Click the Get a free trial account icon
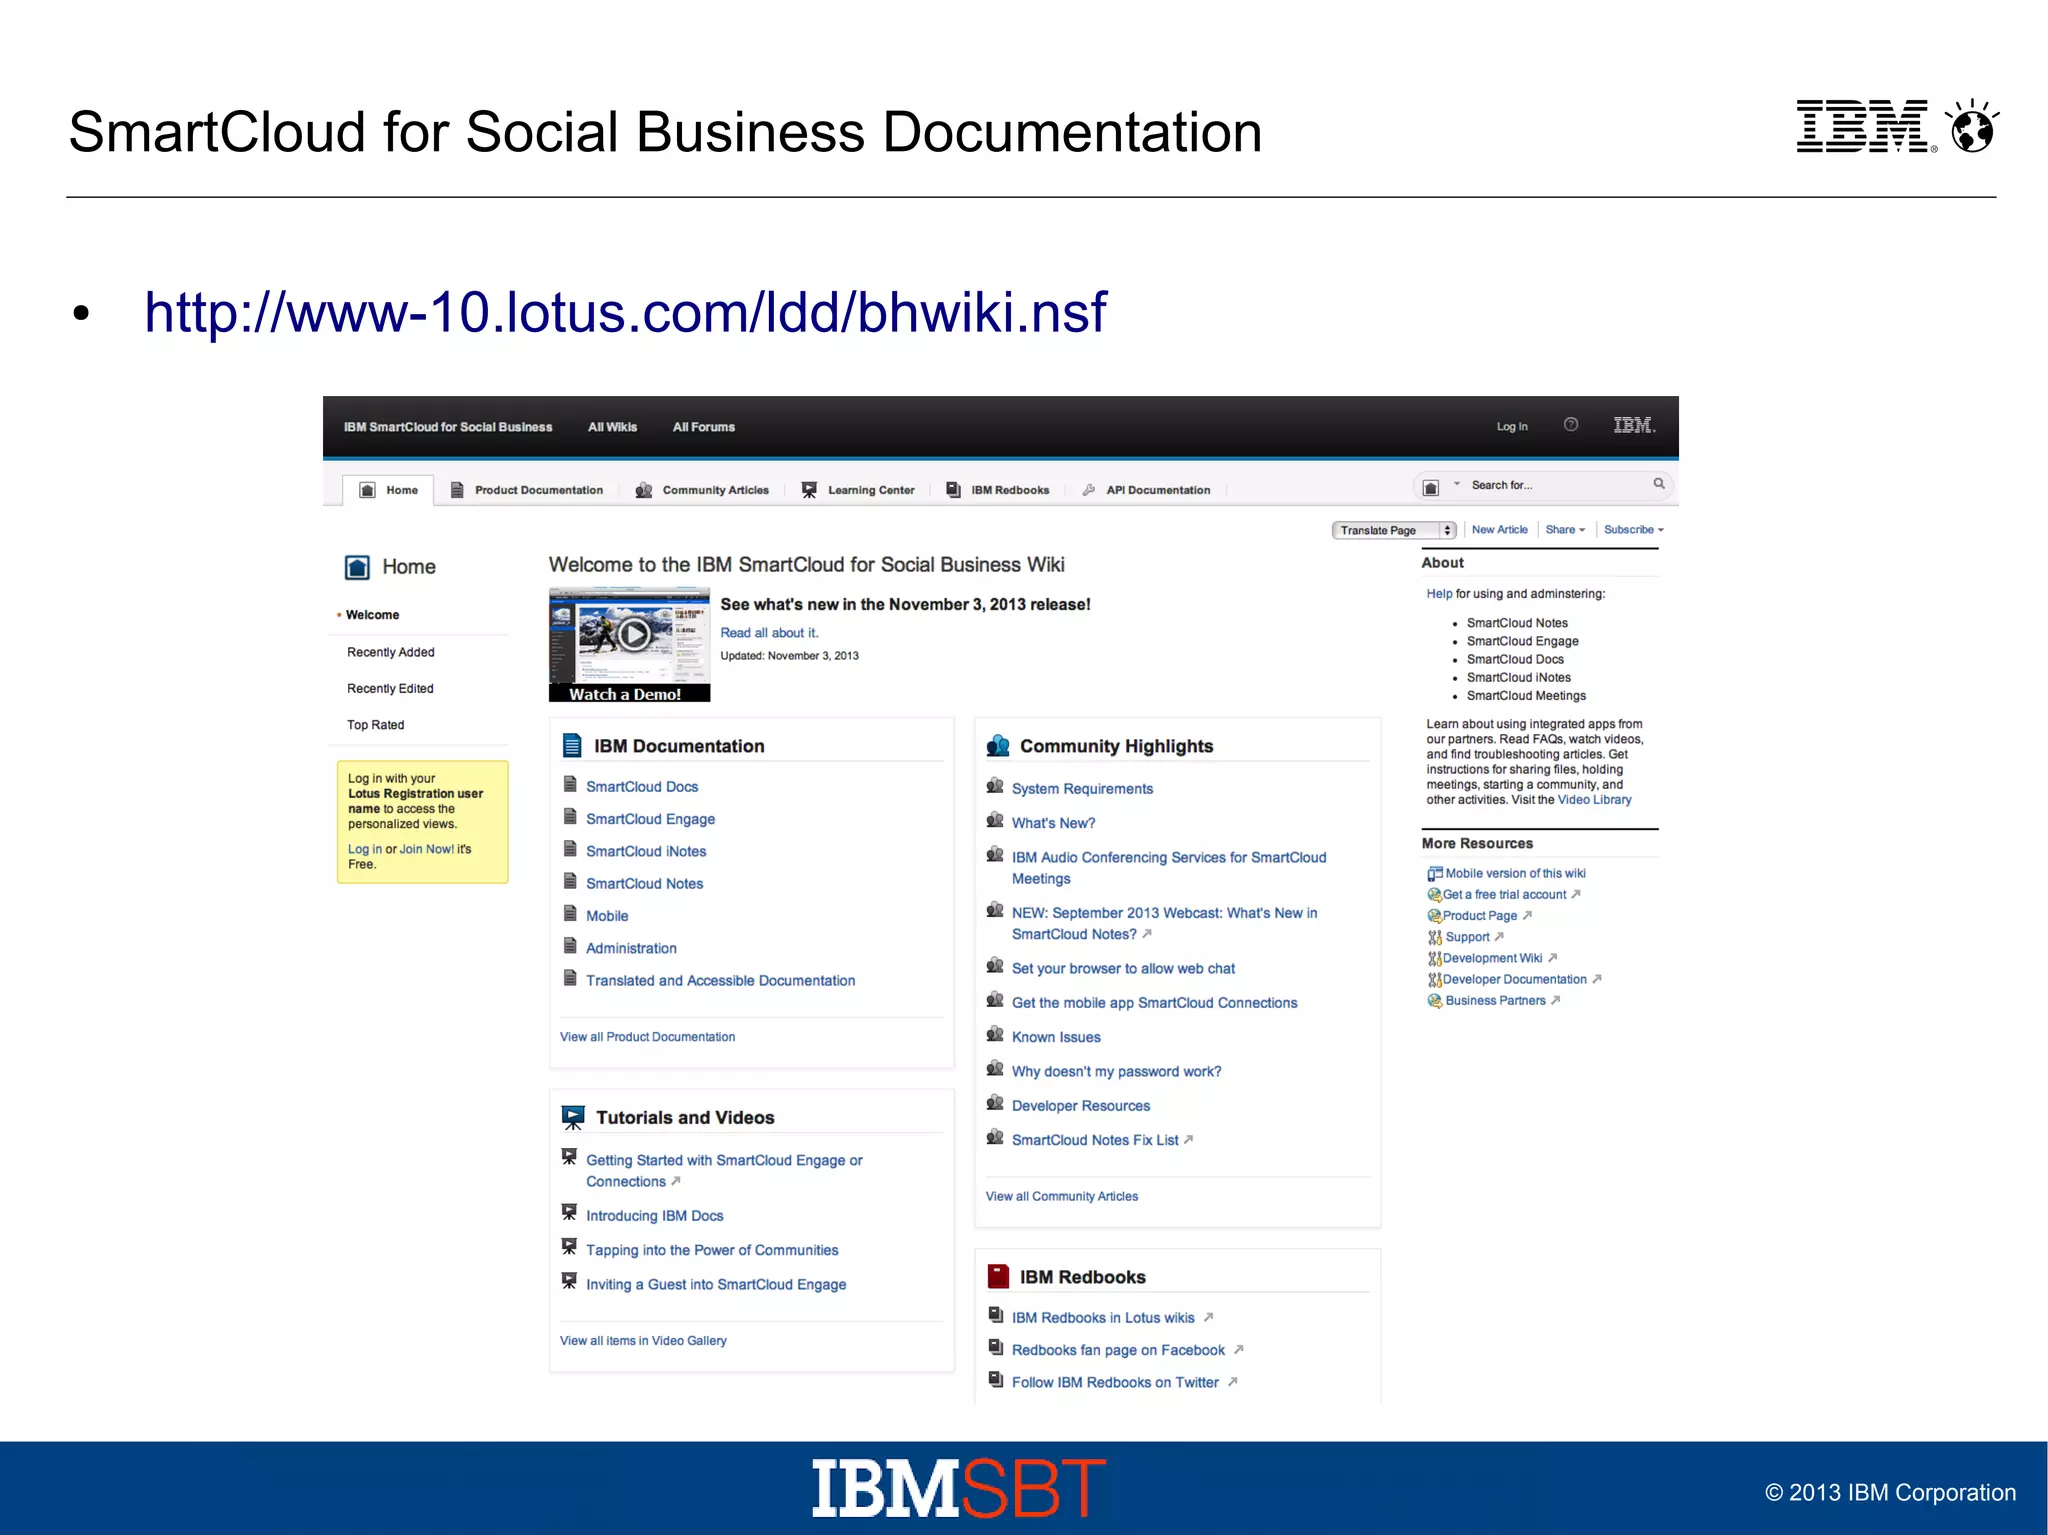Image resolution: width=2048 pixels, height=1535 pixels. point(1434,895)
